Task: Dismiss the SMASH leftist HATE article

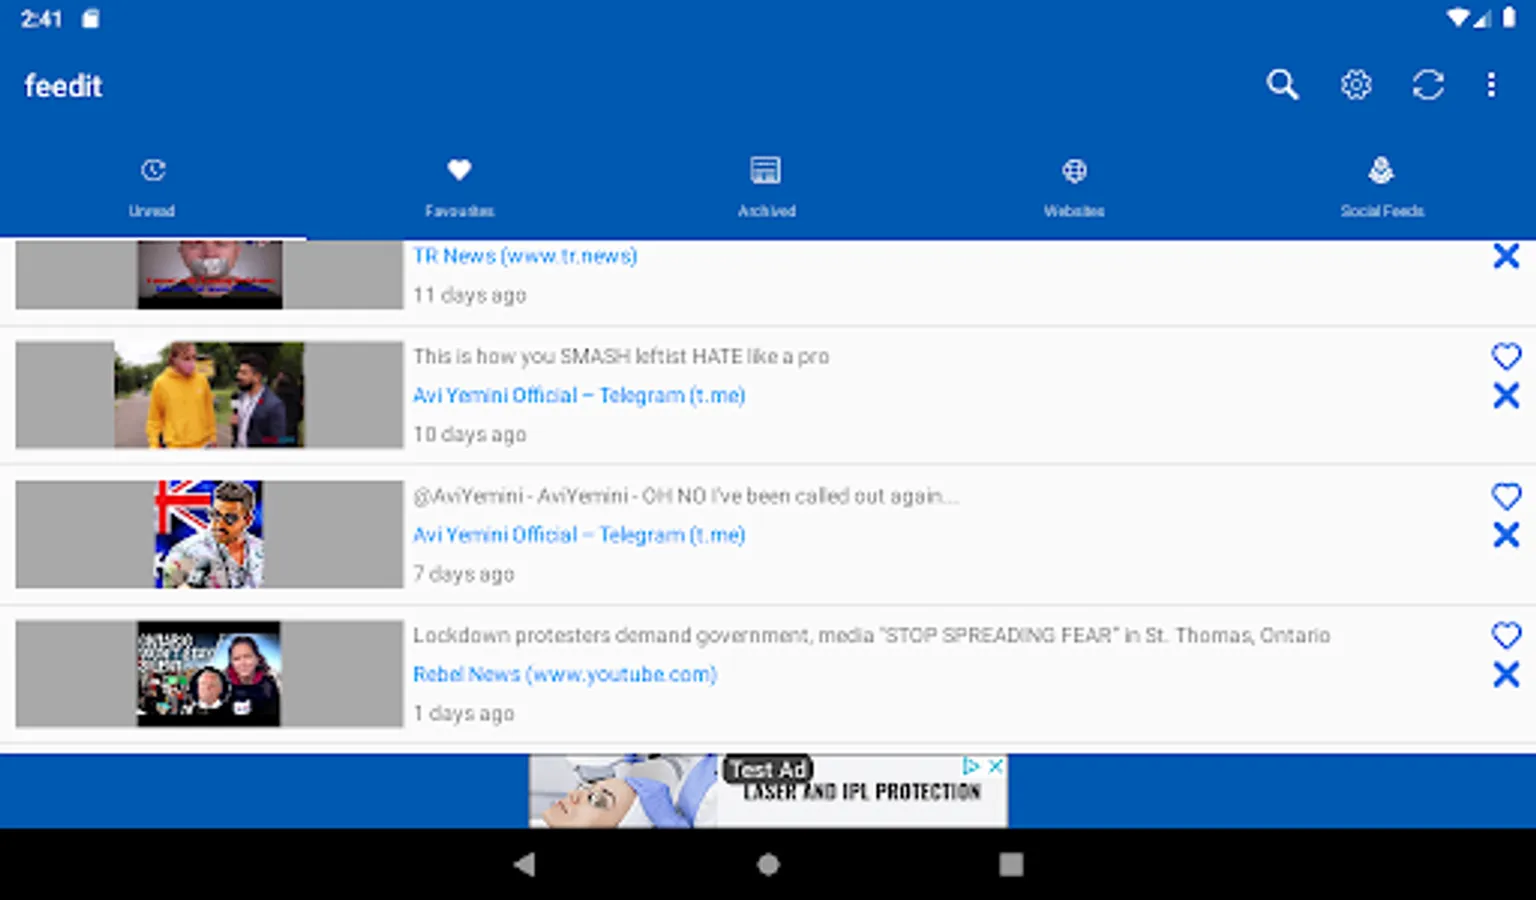Action: pyautogui.click(x=1506, y=396)
